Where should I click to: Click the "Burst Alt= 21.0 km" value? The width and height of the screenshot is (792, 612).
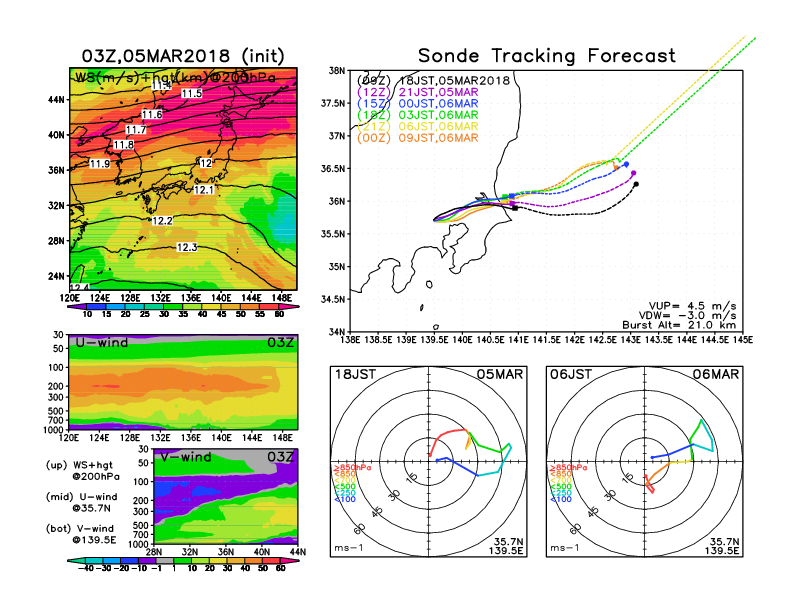click(679, 325)
